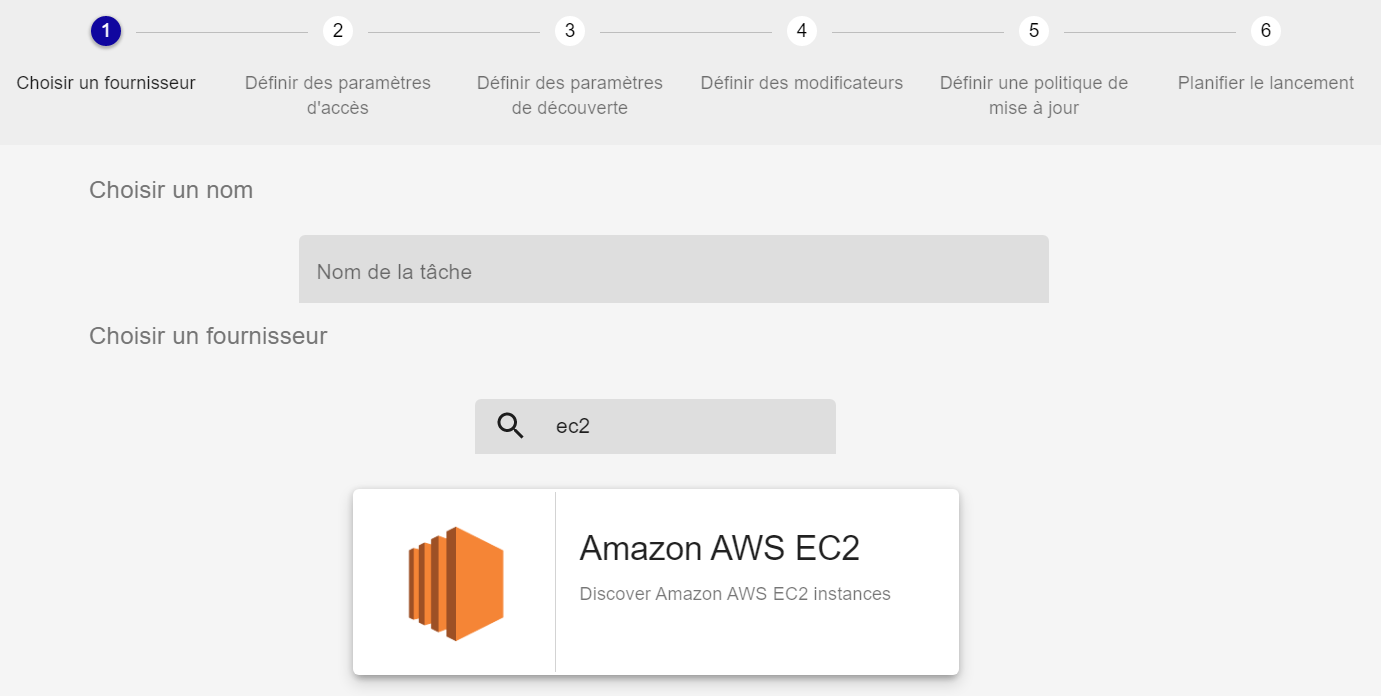
Task: Click "Discover Amazon AWS EC2 instances" description
Action: click(735, 594)
